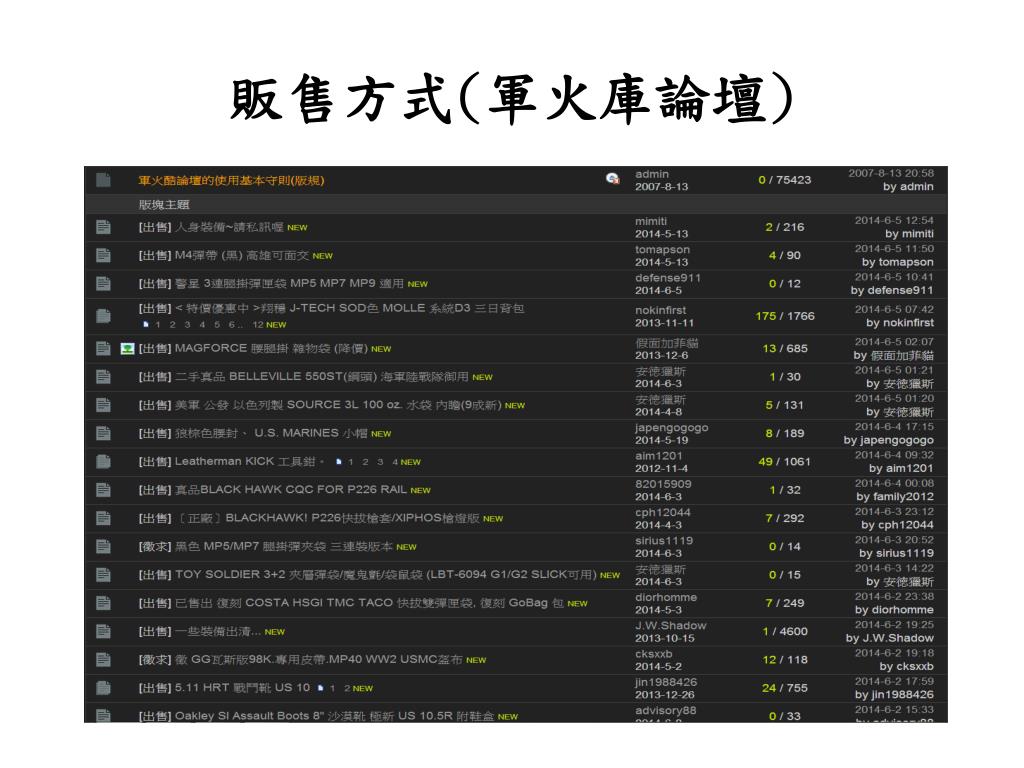Click the reply count 49 / 1061

point(784,462)
